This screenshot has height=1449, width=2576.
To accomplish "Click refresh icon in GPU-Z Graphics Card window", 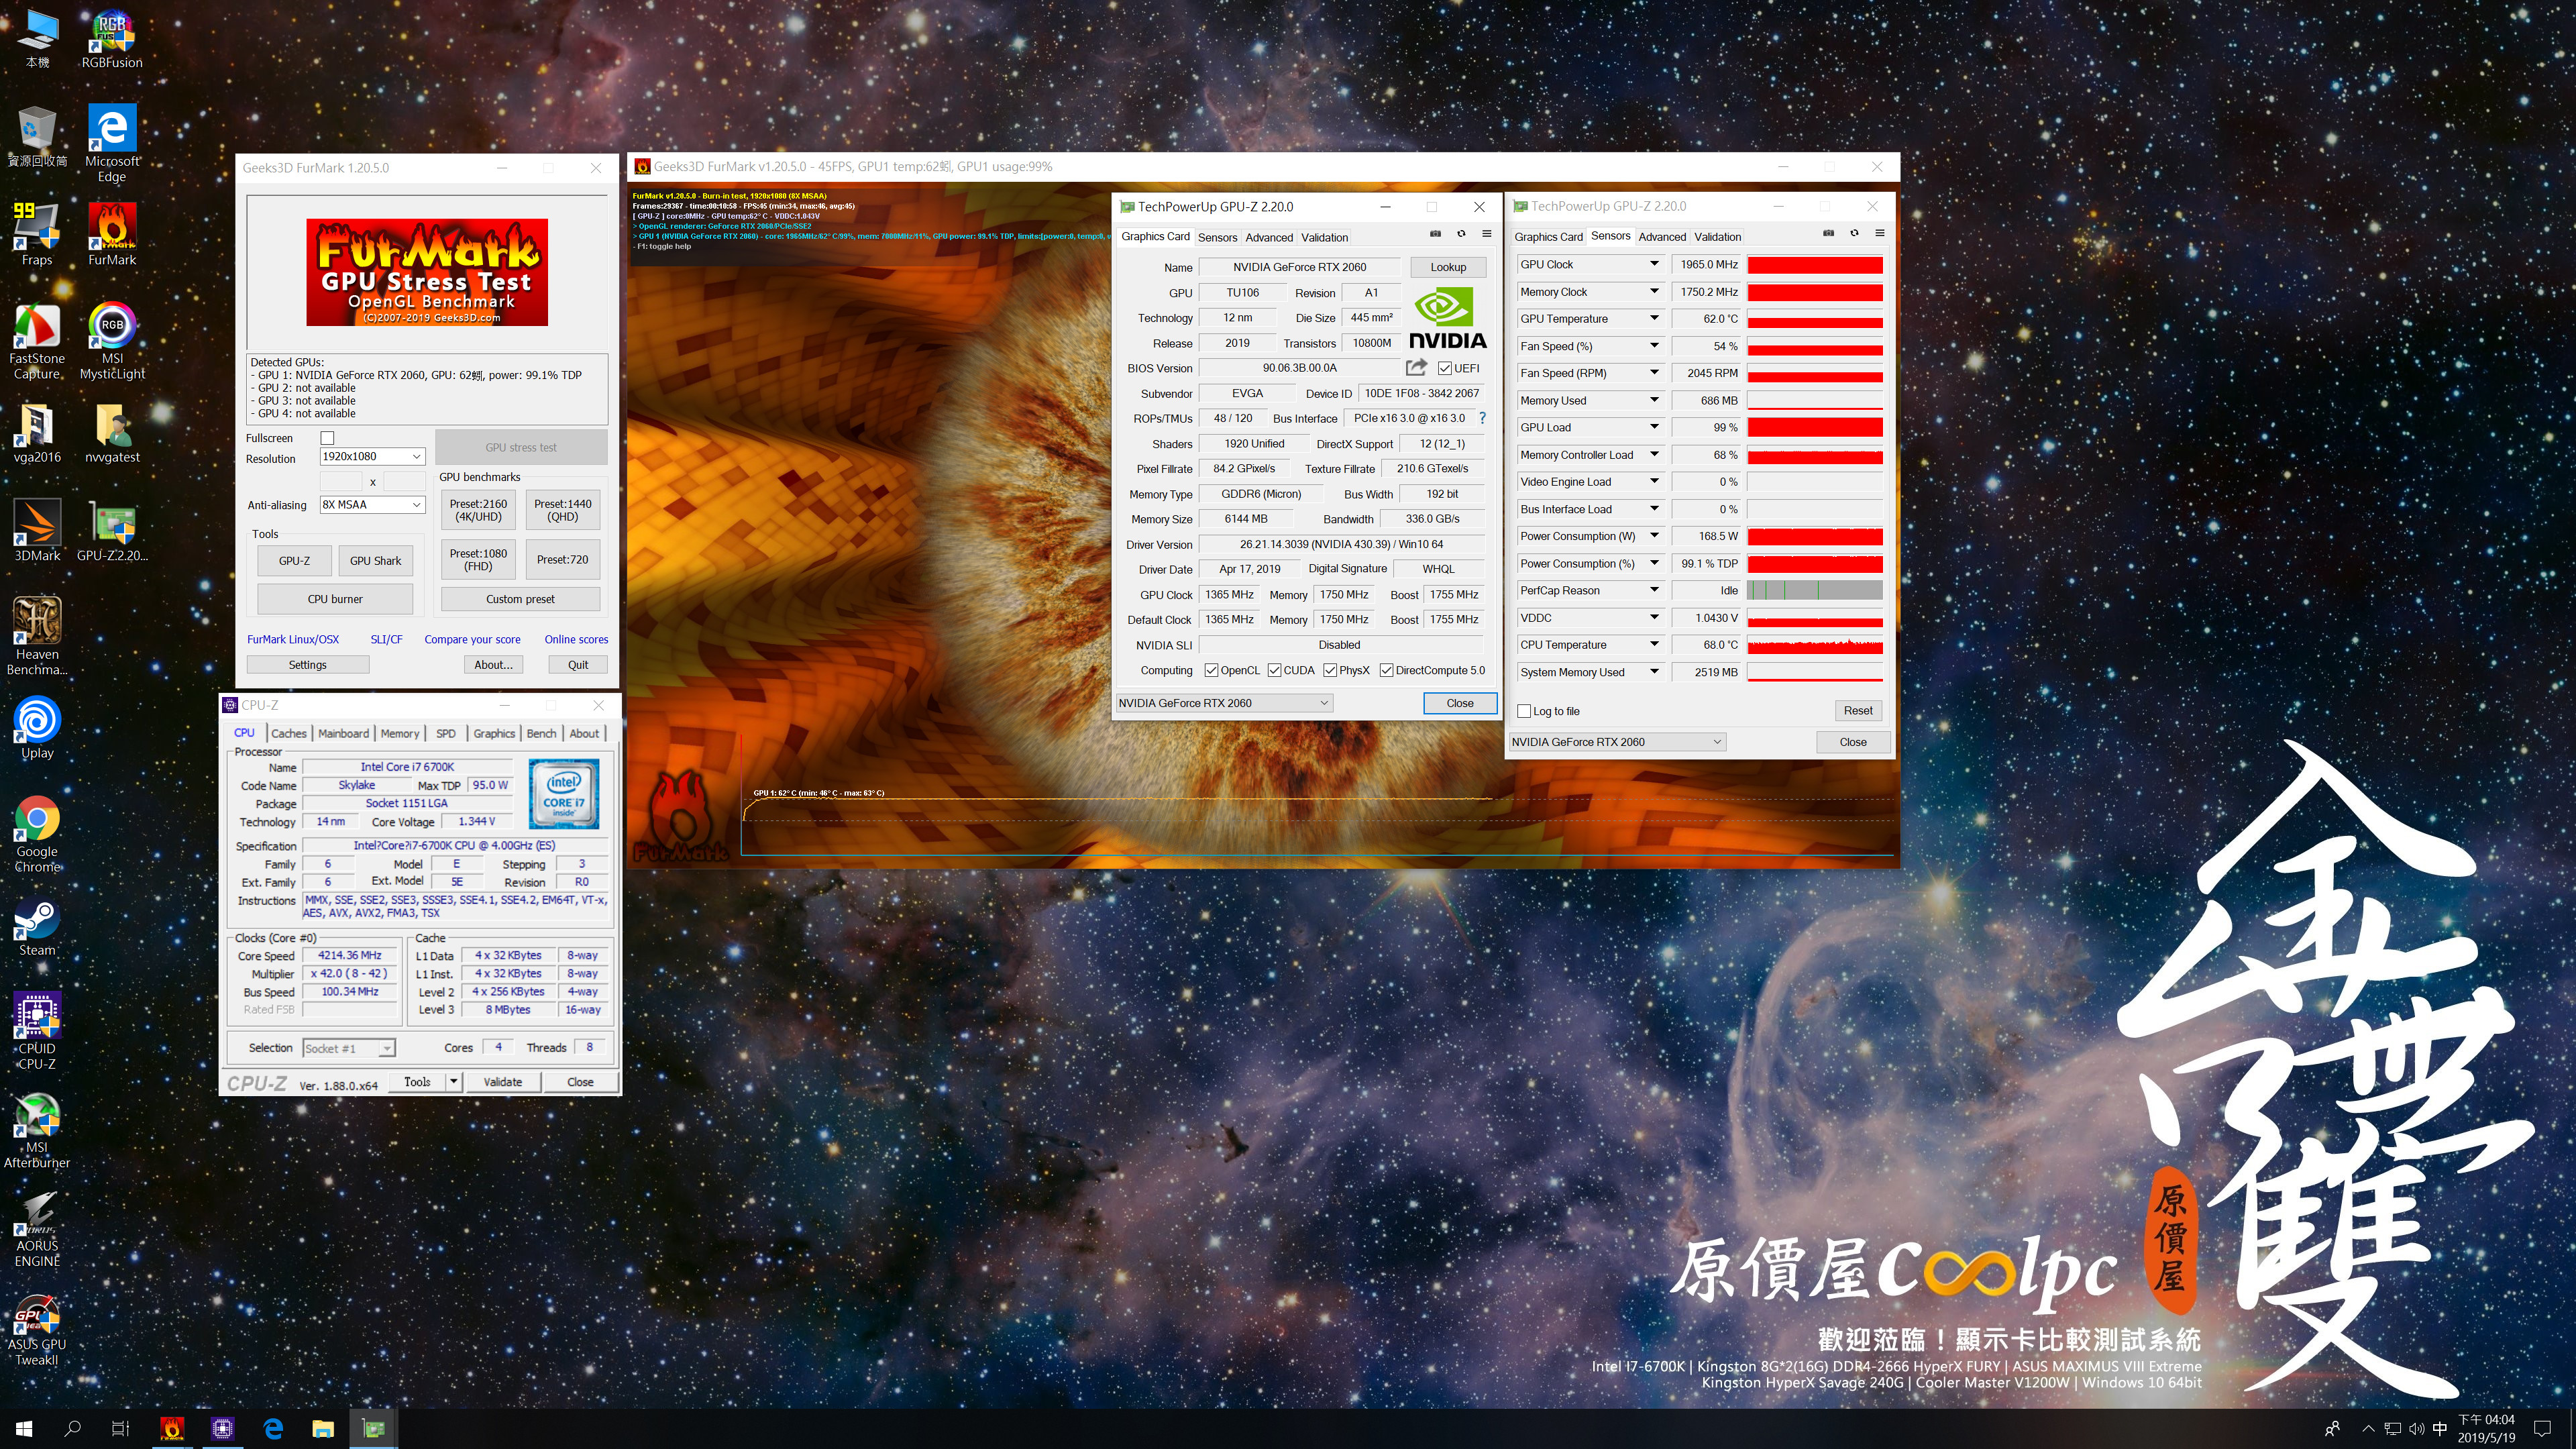I will [1461, 234].
